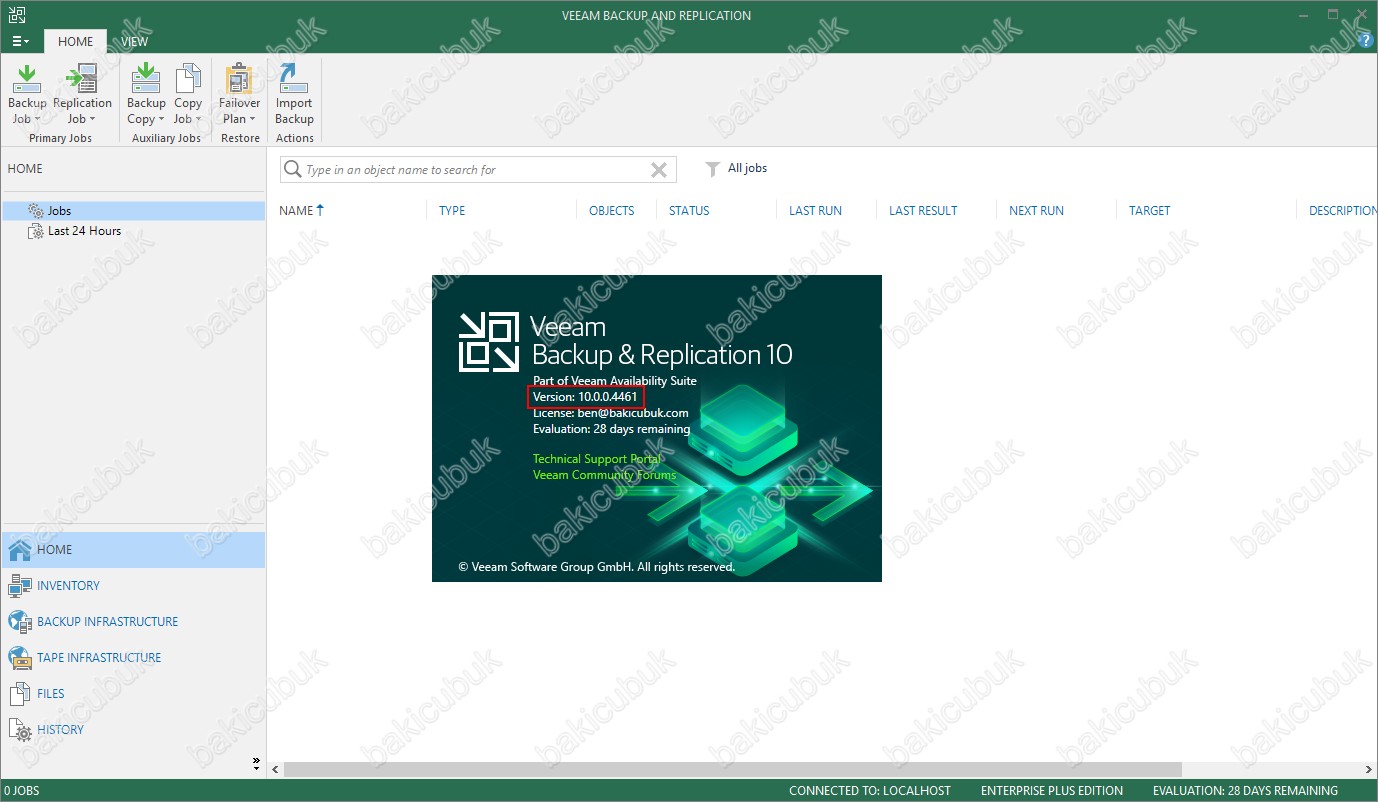Click the Veeam logo on splash screen

pos(488,342)
